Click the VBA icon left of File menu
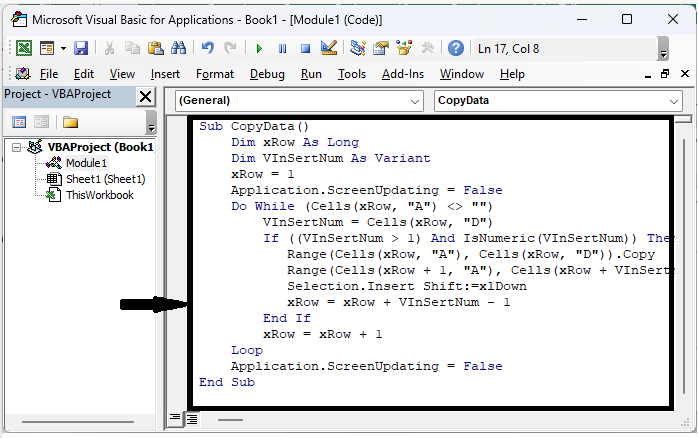698x438 pixels. point(23,73)
